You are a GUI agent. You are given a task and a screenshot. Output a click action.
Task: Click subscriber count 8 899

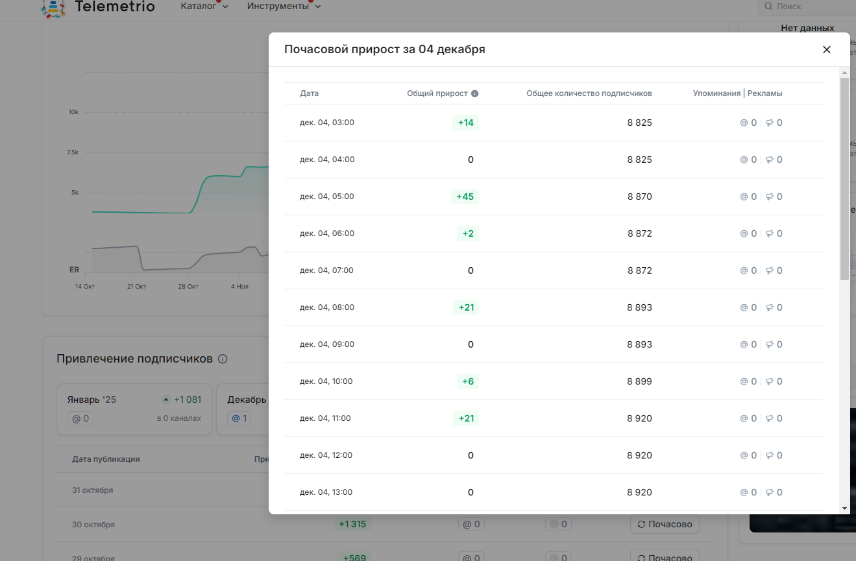639,381
